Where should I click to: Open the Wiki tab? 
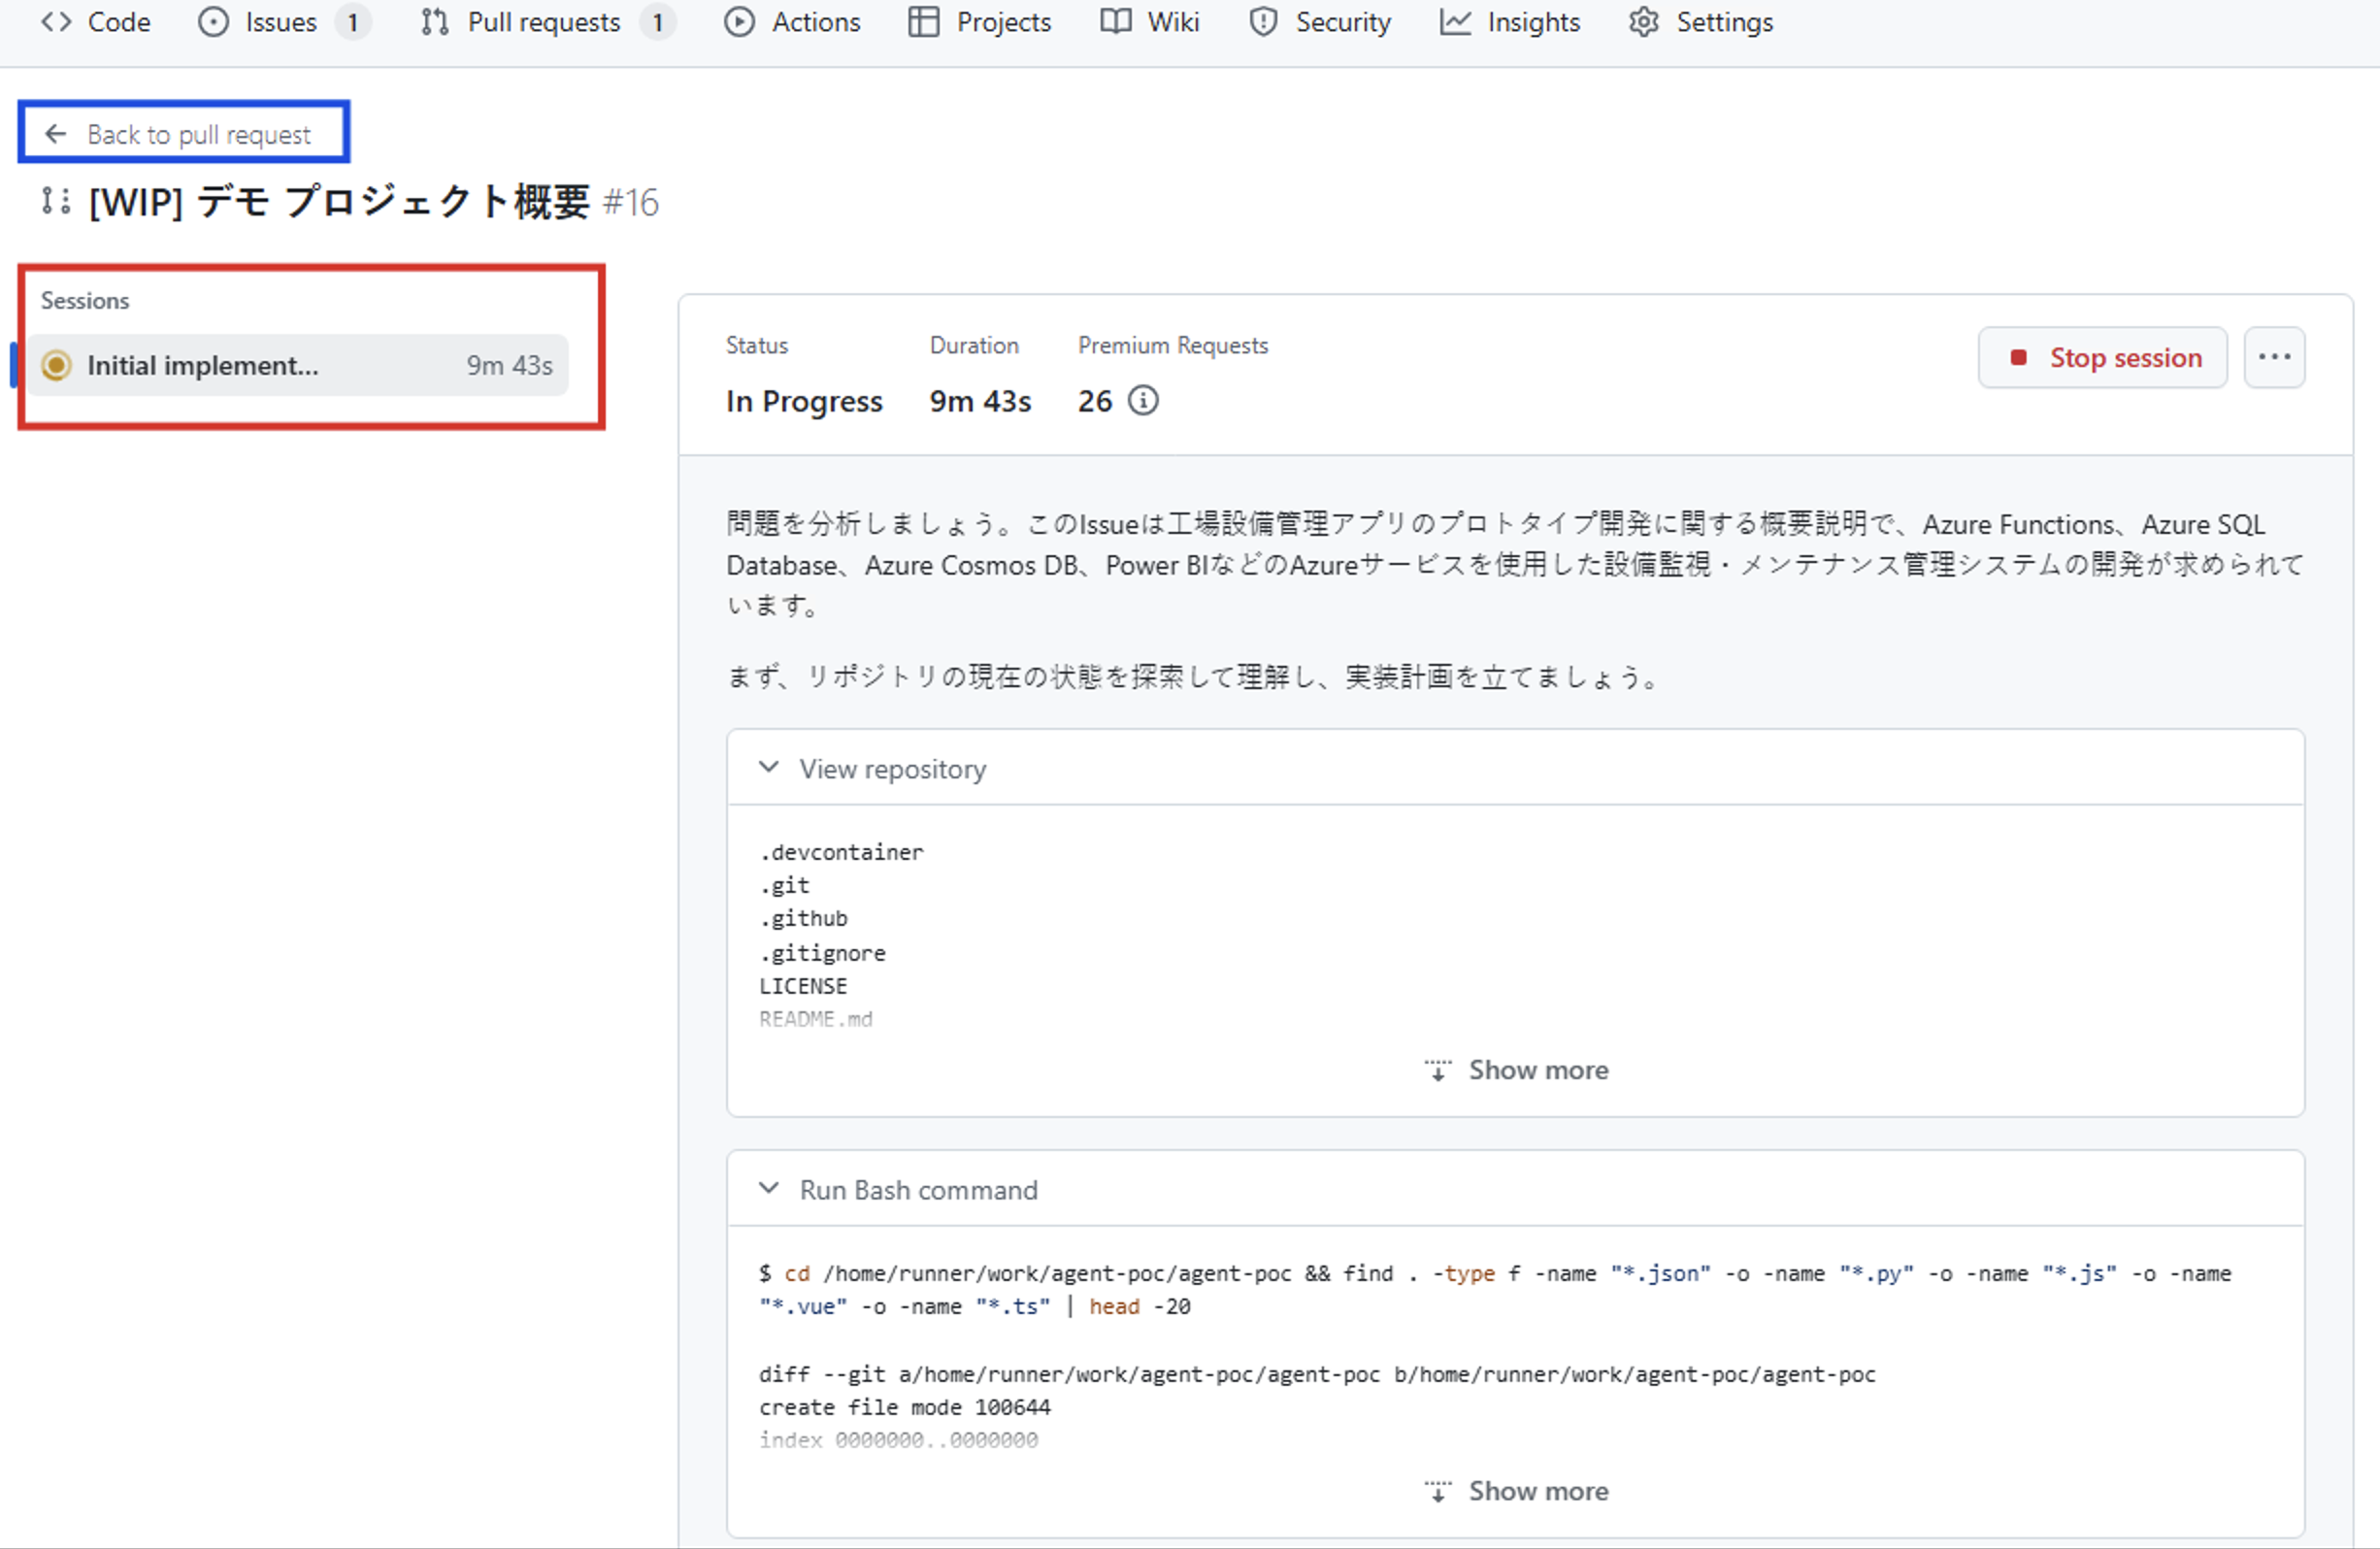[x=1150, y=22]
